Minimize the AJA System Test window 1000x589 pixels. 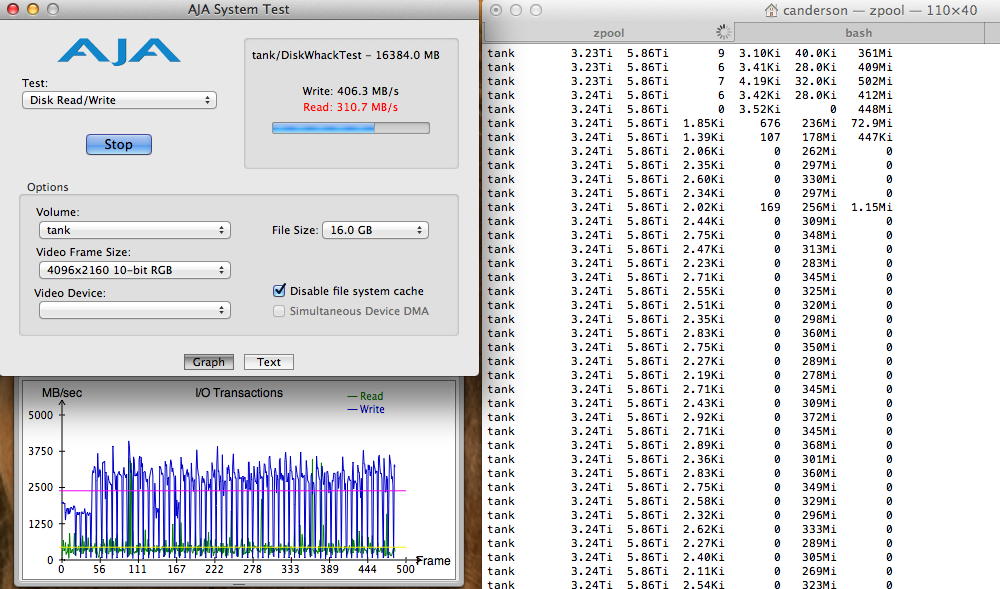coord(33,9)
